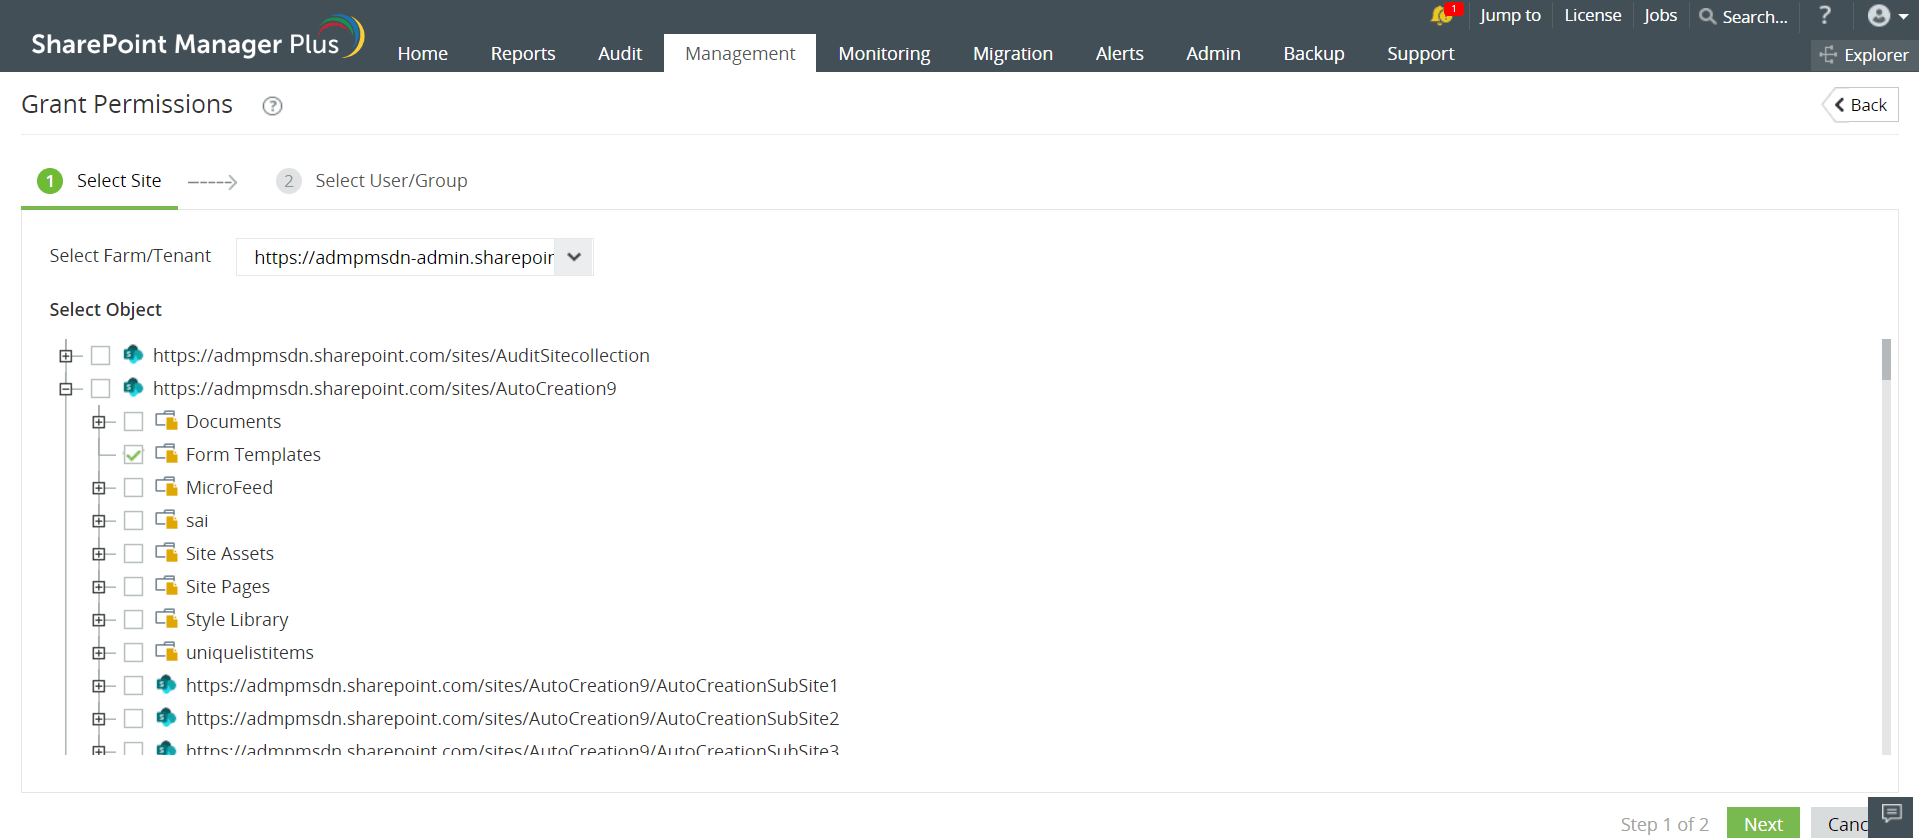Click the object tree vertical scrollbar thumb

1886,360
